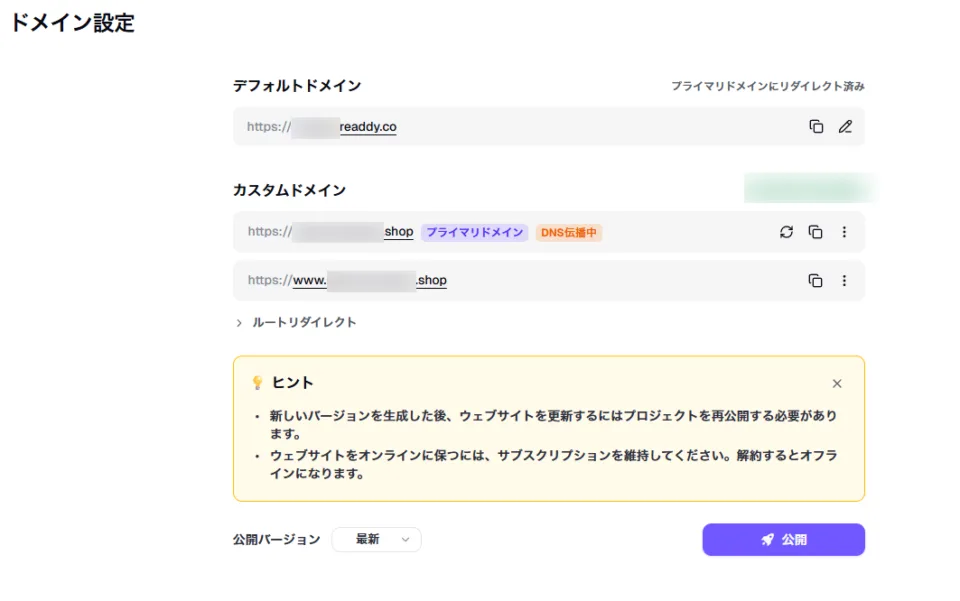
Task: Copy the primary .shop domain URL
Action: (816, 232)
